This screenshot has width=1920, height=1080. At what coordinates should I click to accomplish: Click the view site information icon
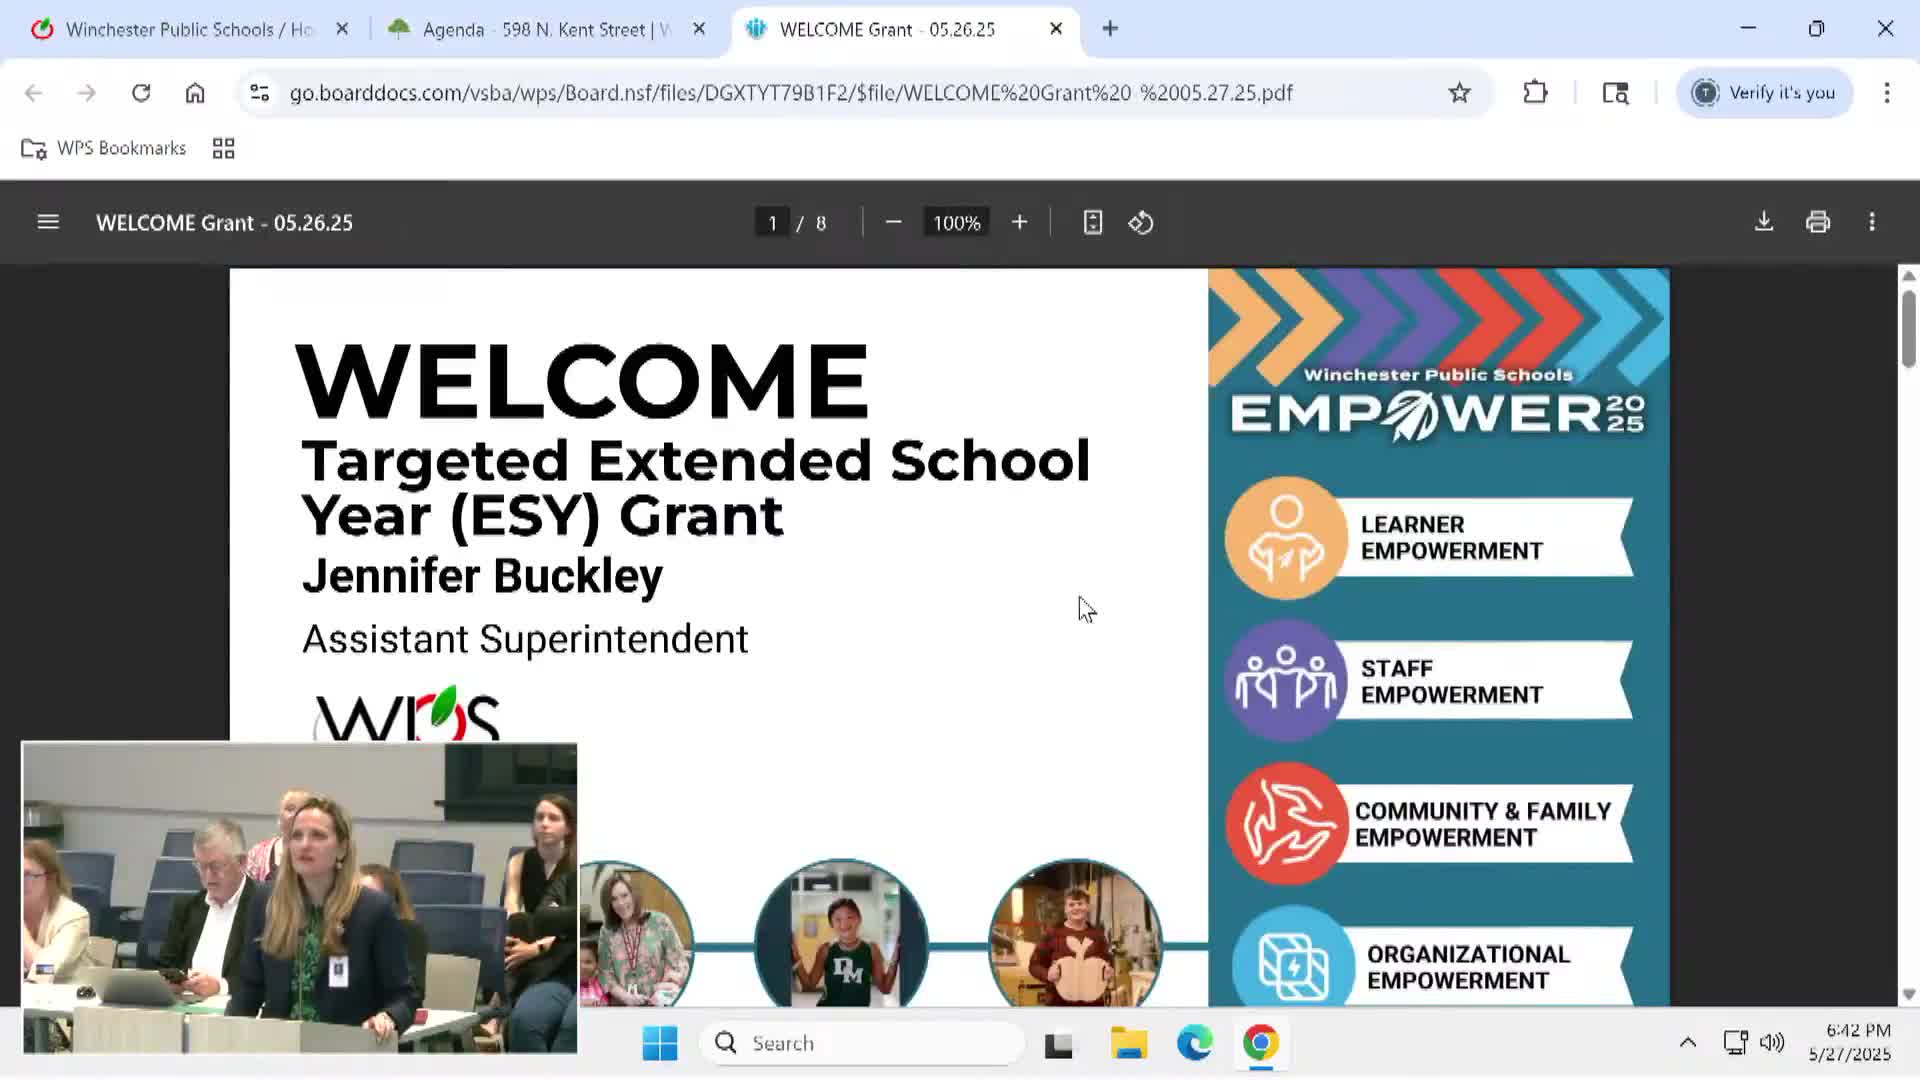(260, 93)
